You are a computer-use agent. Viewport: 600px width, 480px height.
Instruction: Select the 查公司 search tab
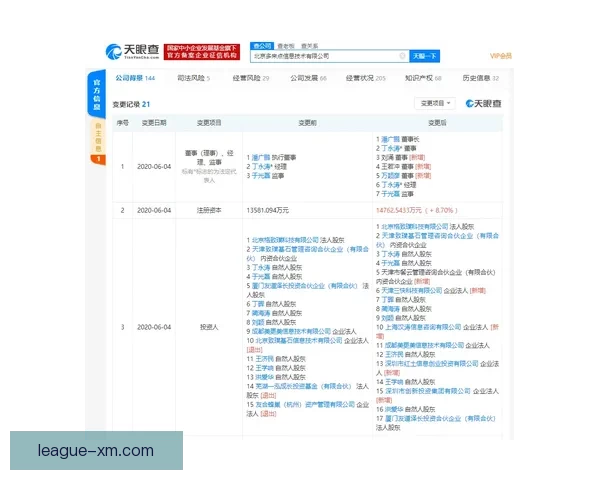click(262, 46)
